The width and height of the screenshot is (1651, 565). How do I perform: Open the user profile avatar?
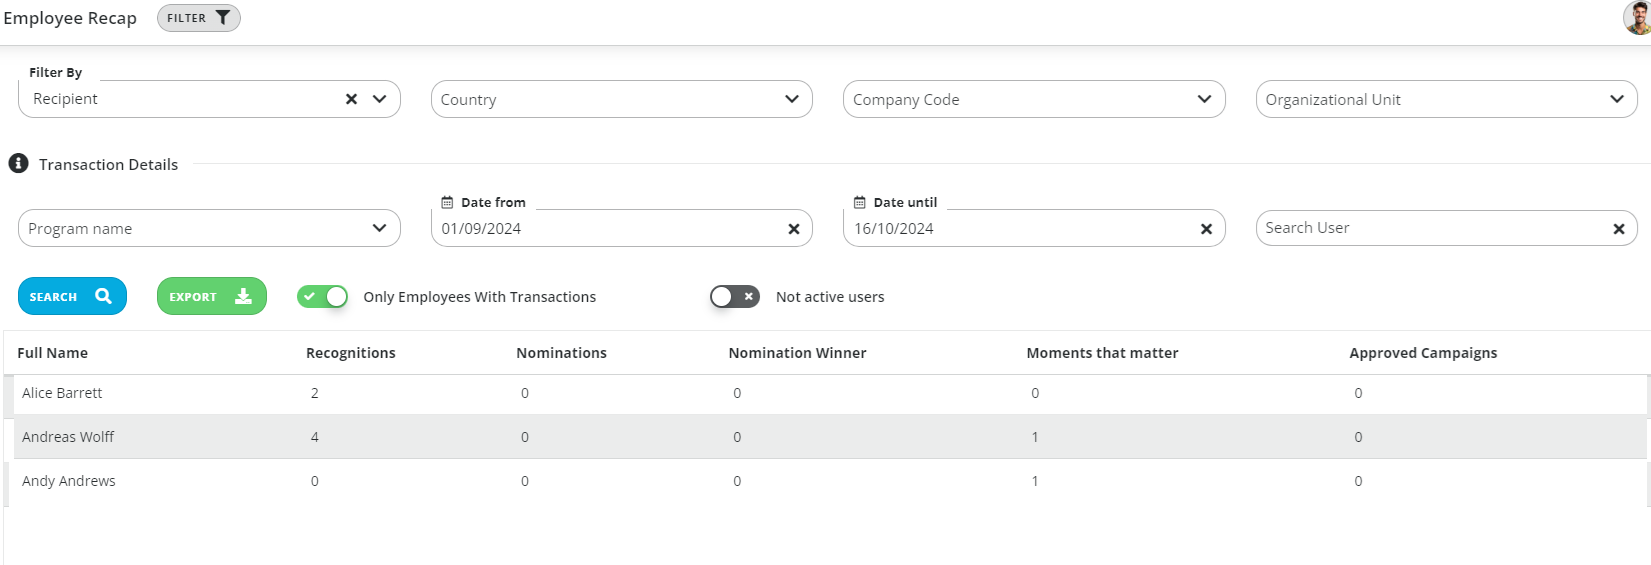[x=1638, y=18]
